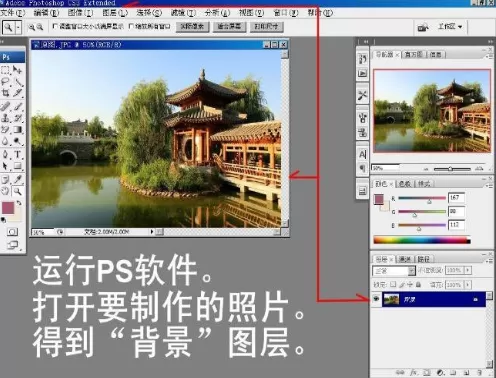496x378 pixels.
Task: Select the Gradient tool
Action: (x=18, y=129)
